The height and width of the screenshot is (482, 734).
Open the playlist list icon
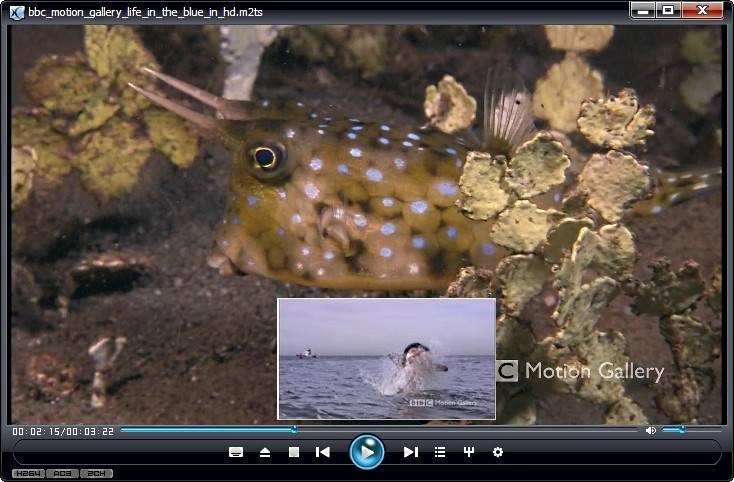point(440,452)
